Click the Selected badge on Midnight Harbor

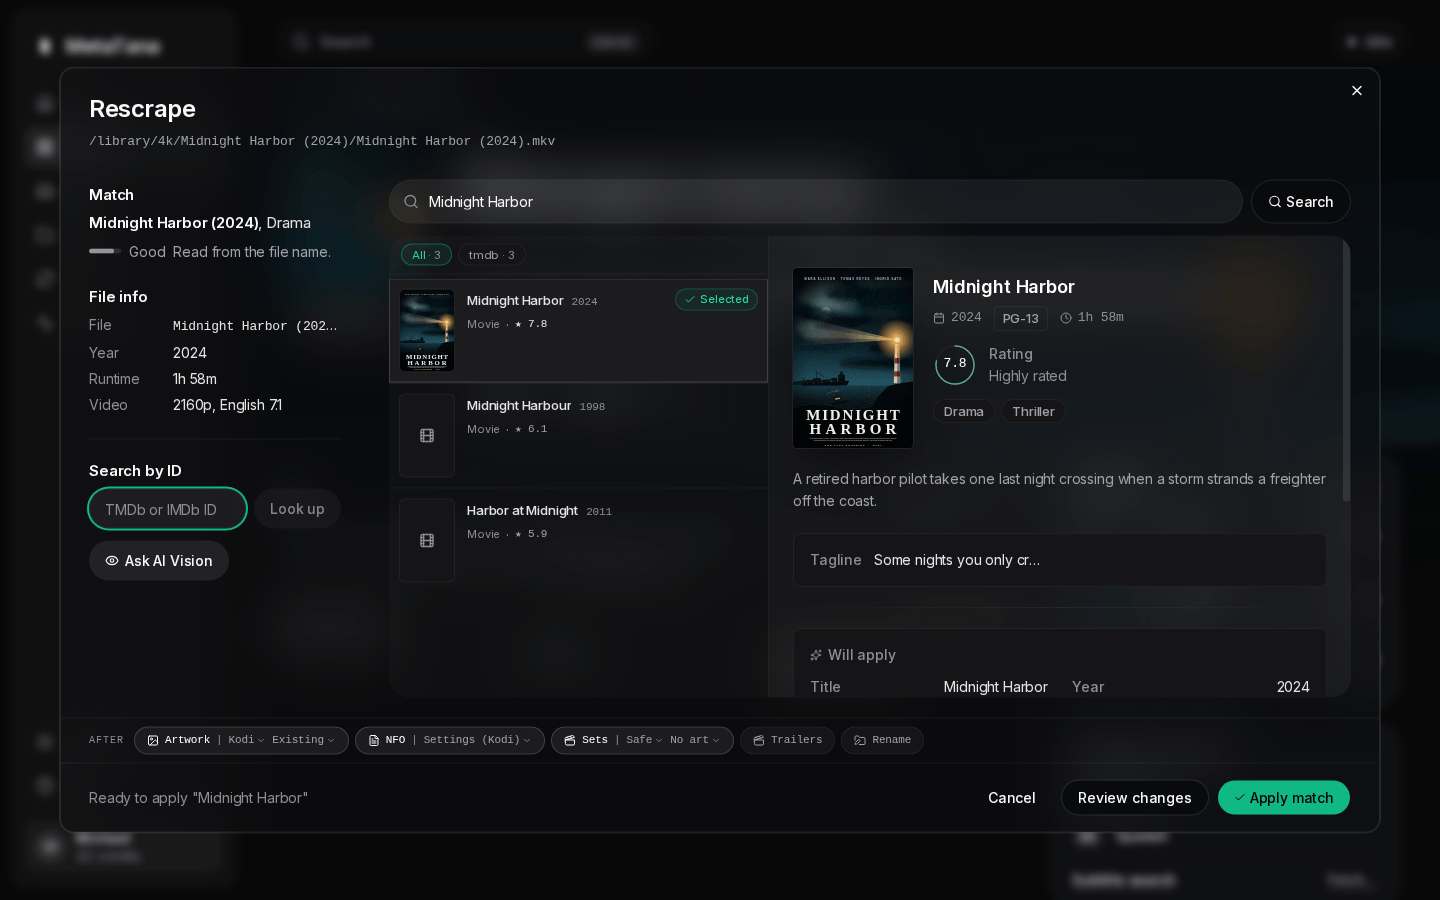point(716,300)
